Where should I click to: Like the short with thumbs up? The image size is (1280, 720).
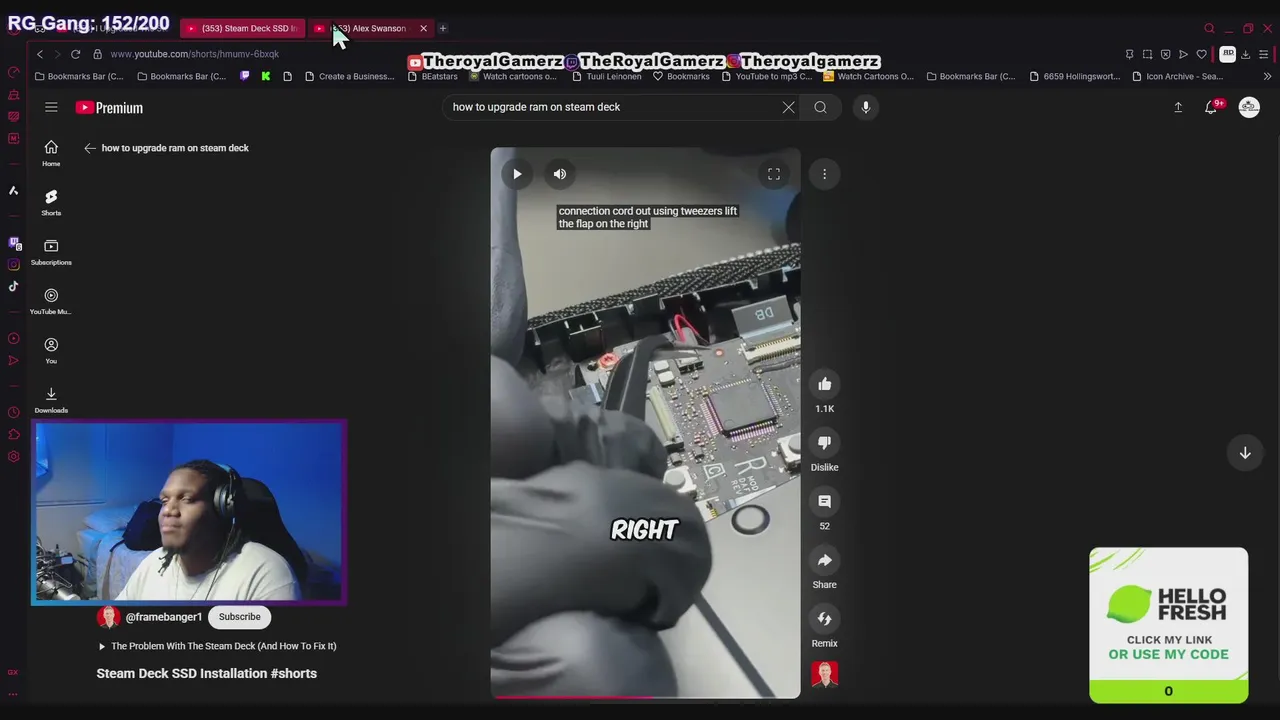click(x=824, y=384)
